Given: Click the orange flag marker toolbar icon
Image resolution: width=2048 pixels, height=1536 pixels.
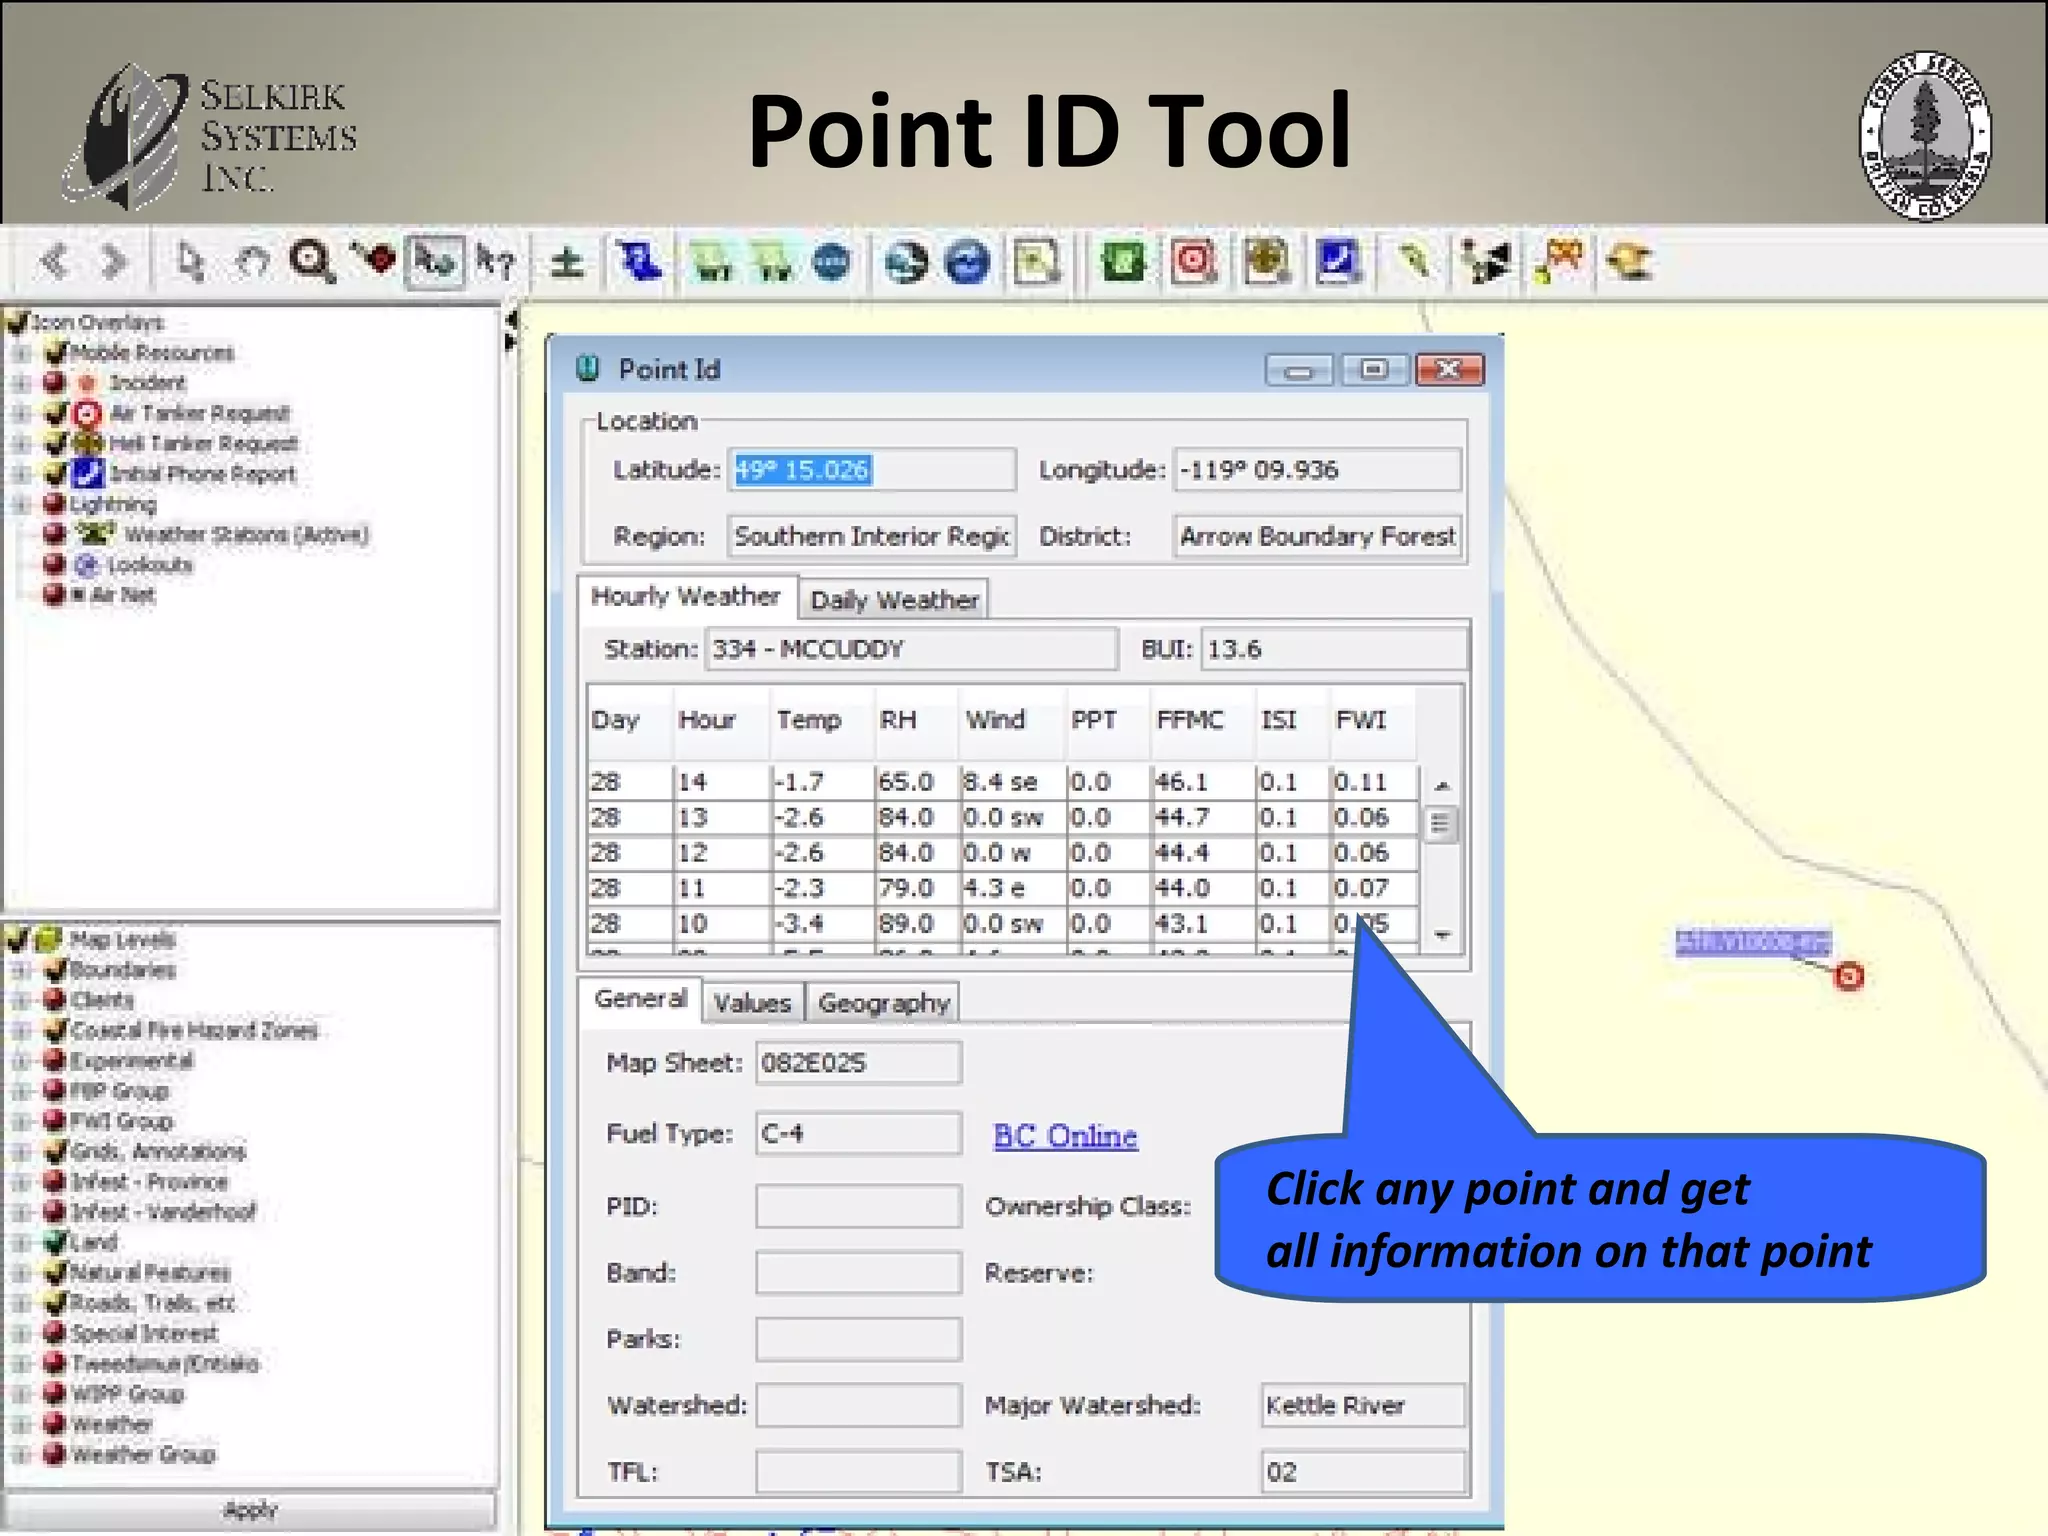Looking at the screenshot, I should (1560, 262).
